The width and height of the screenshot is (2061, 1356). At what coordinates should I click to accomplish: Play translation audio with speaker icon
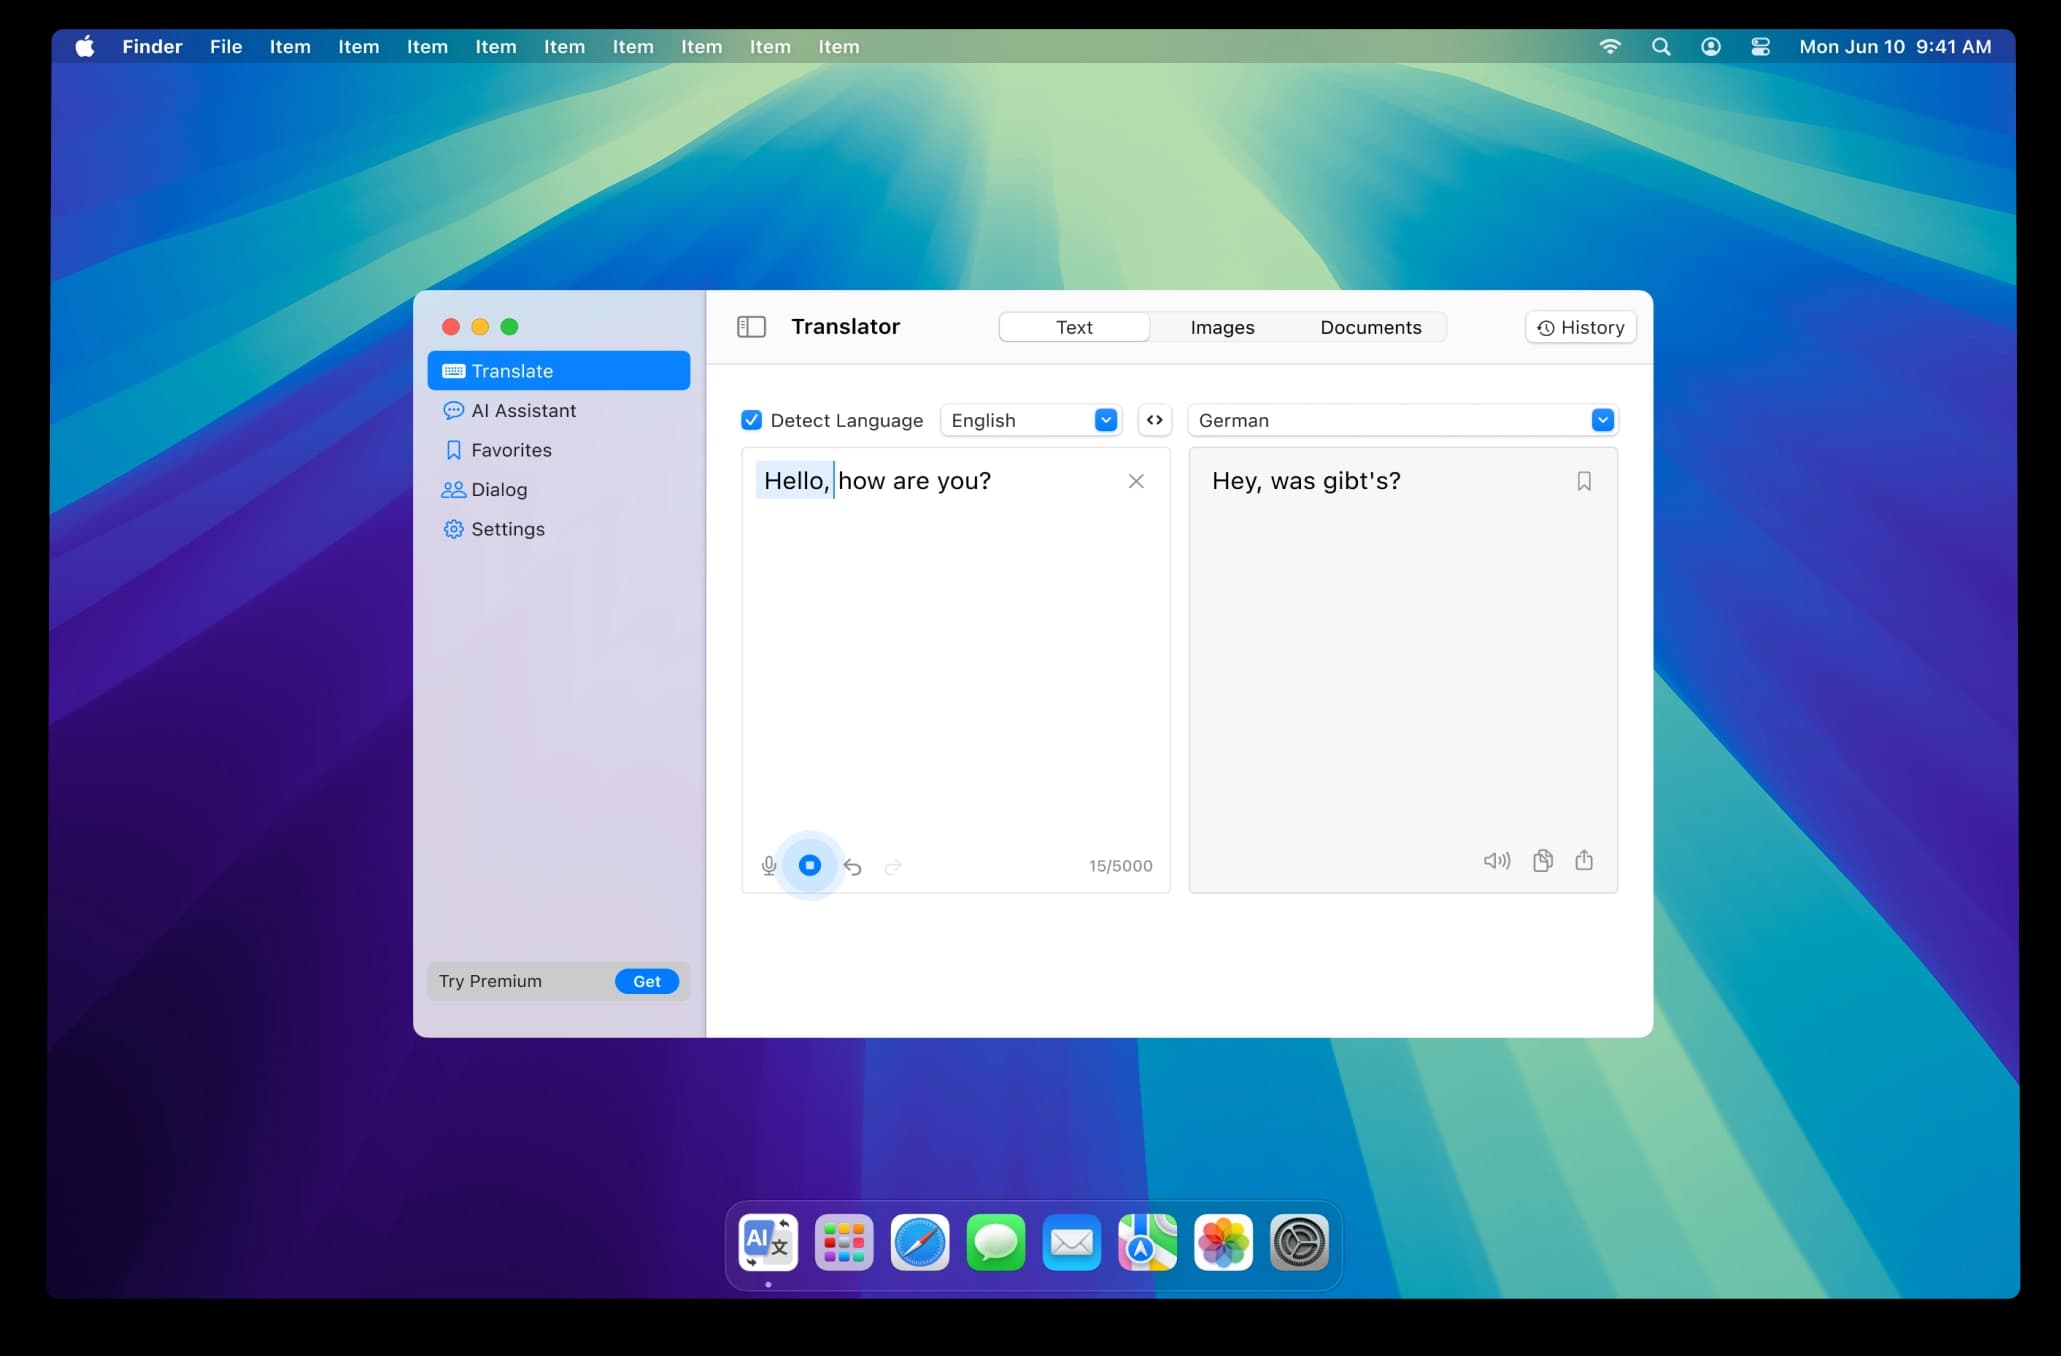[1496, 861]
